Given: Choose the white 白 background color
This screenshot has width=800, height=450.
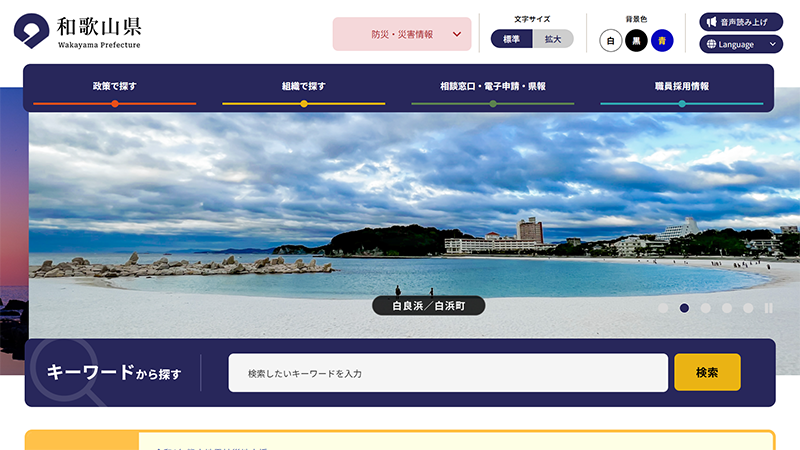Looking at the screenshot, I should point(610,41).
